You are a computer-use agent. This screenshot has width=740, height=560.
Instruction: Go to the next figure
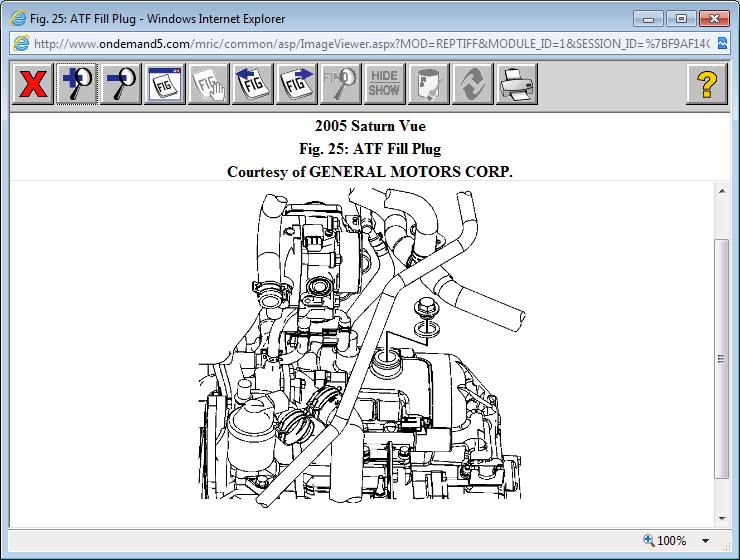[297, 84]
